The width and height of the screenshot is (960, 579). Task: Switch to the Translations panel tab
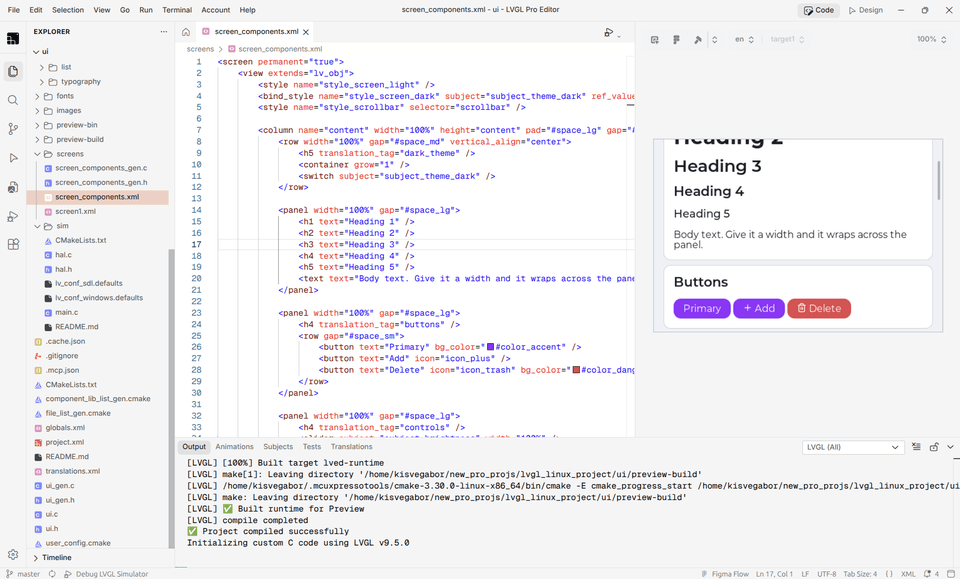[x=351, y=447]
